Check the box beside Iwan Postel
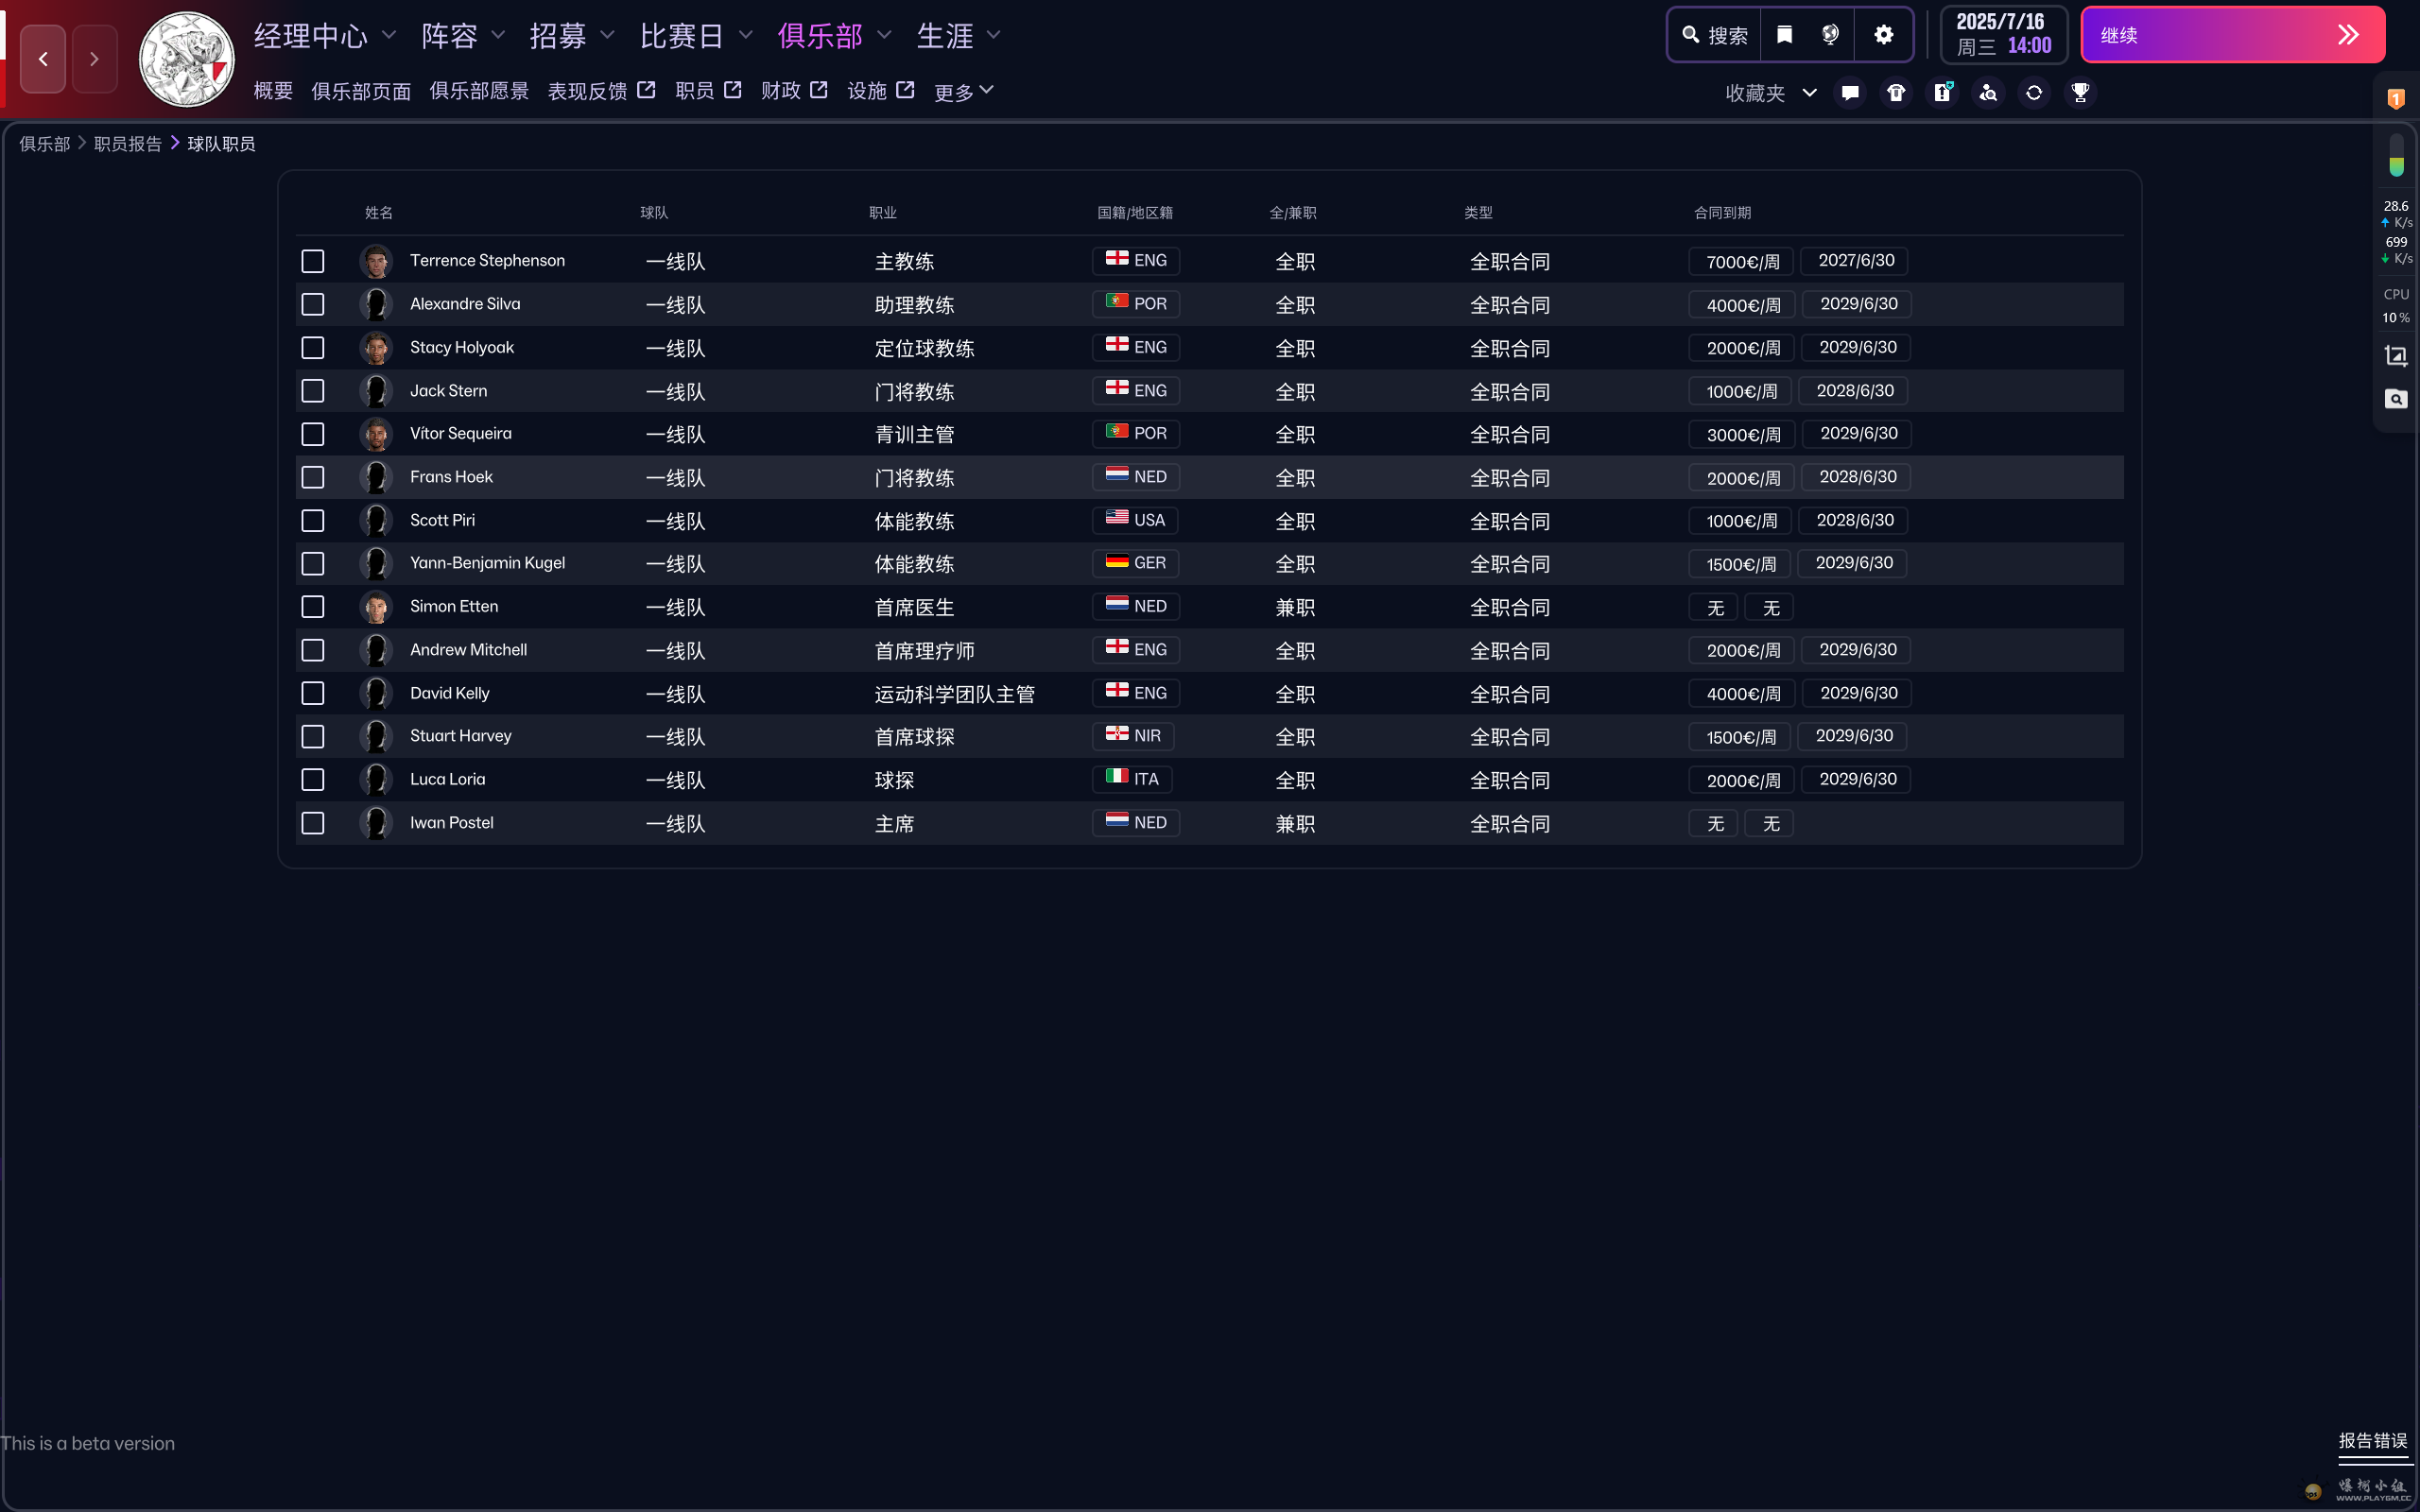The image size is (2420, 1512). pos(313,823)
